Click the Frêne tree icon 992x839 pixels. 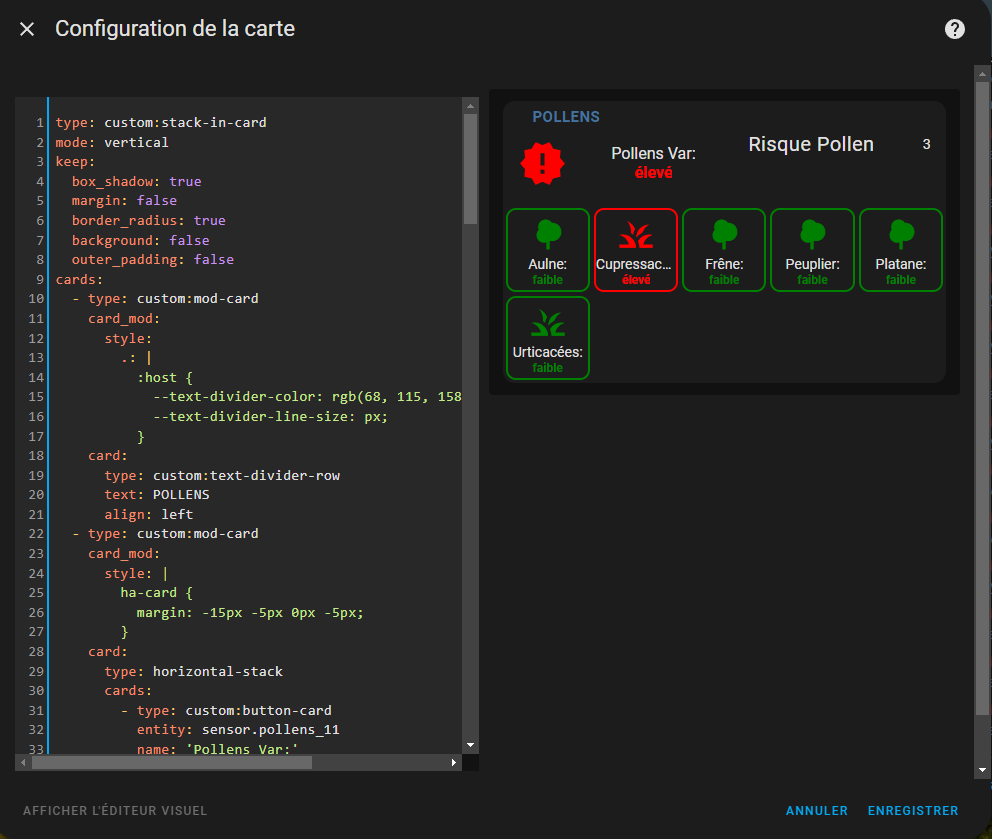point(724,234)
